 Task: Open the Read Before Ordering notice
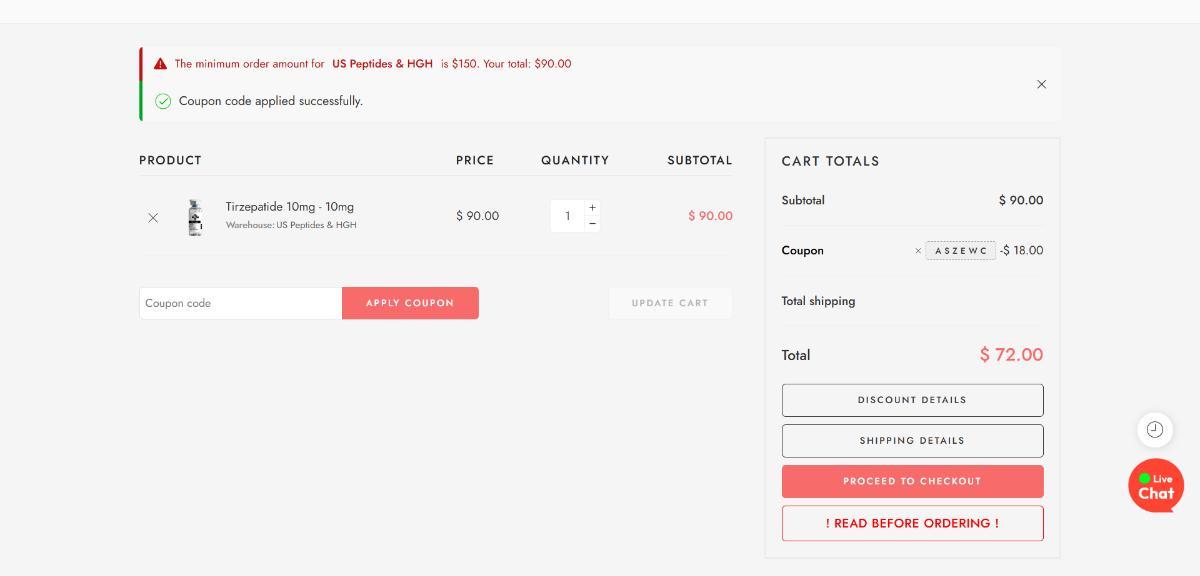[912, 523]
